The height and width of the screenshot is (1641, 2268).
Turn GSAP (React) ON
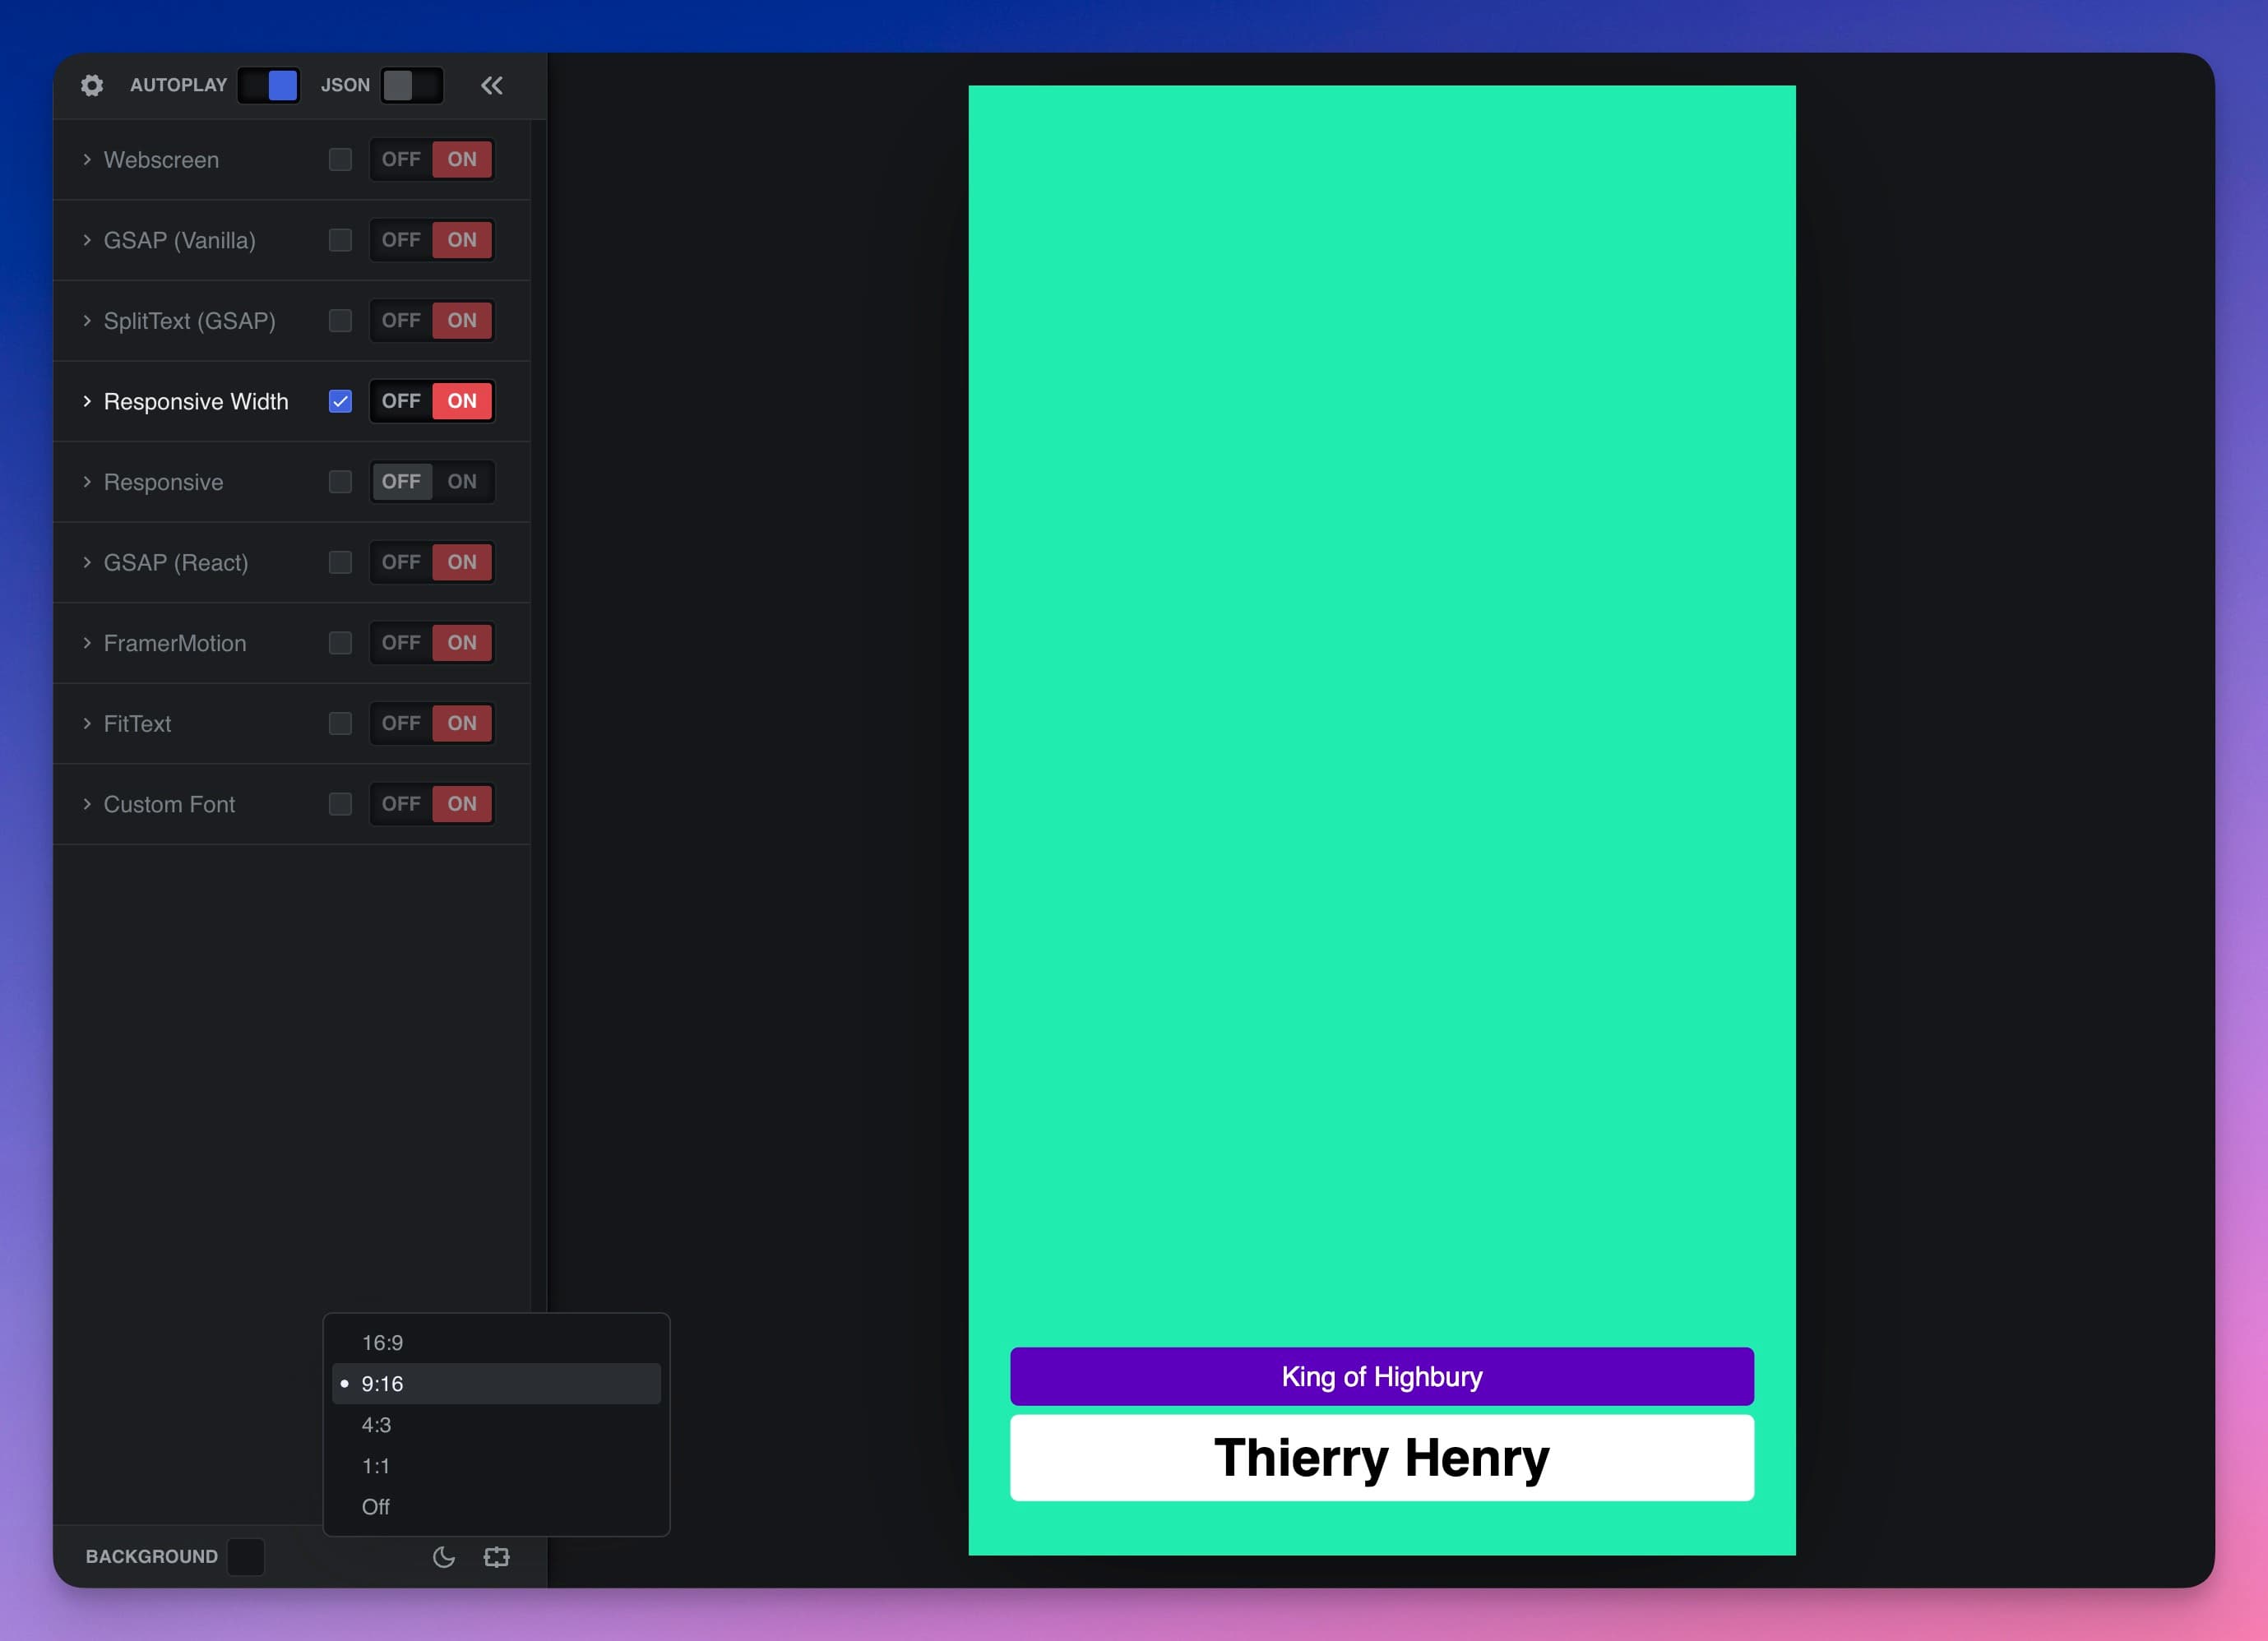pyautogui.click(x=462, y=562)
